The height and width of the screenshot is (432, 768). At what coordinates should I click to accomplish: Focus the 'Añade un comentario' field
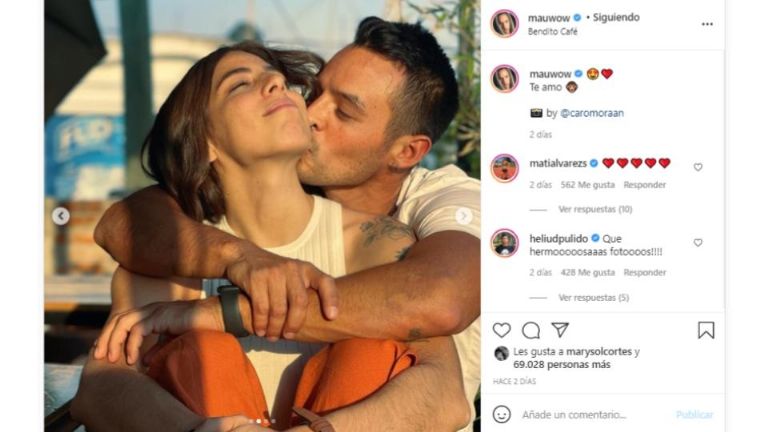click(x=590, y=414)
